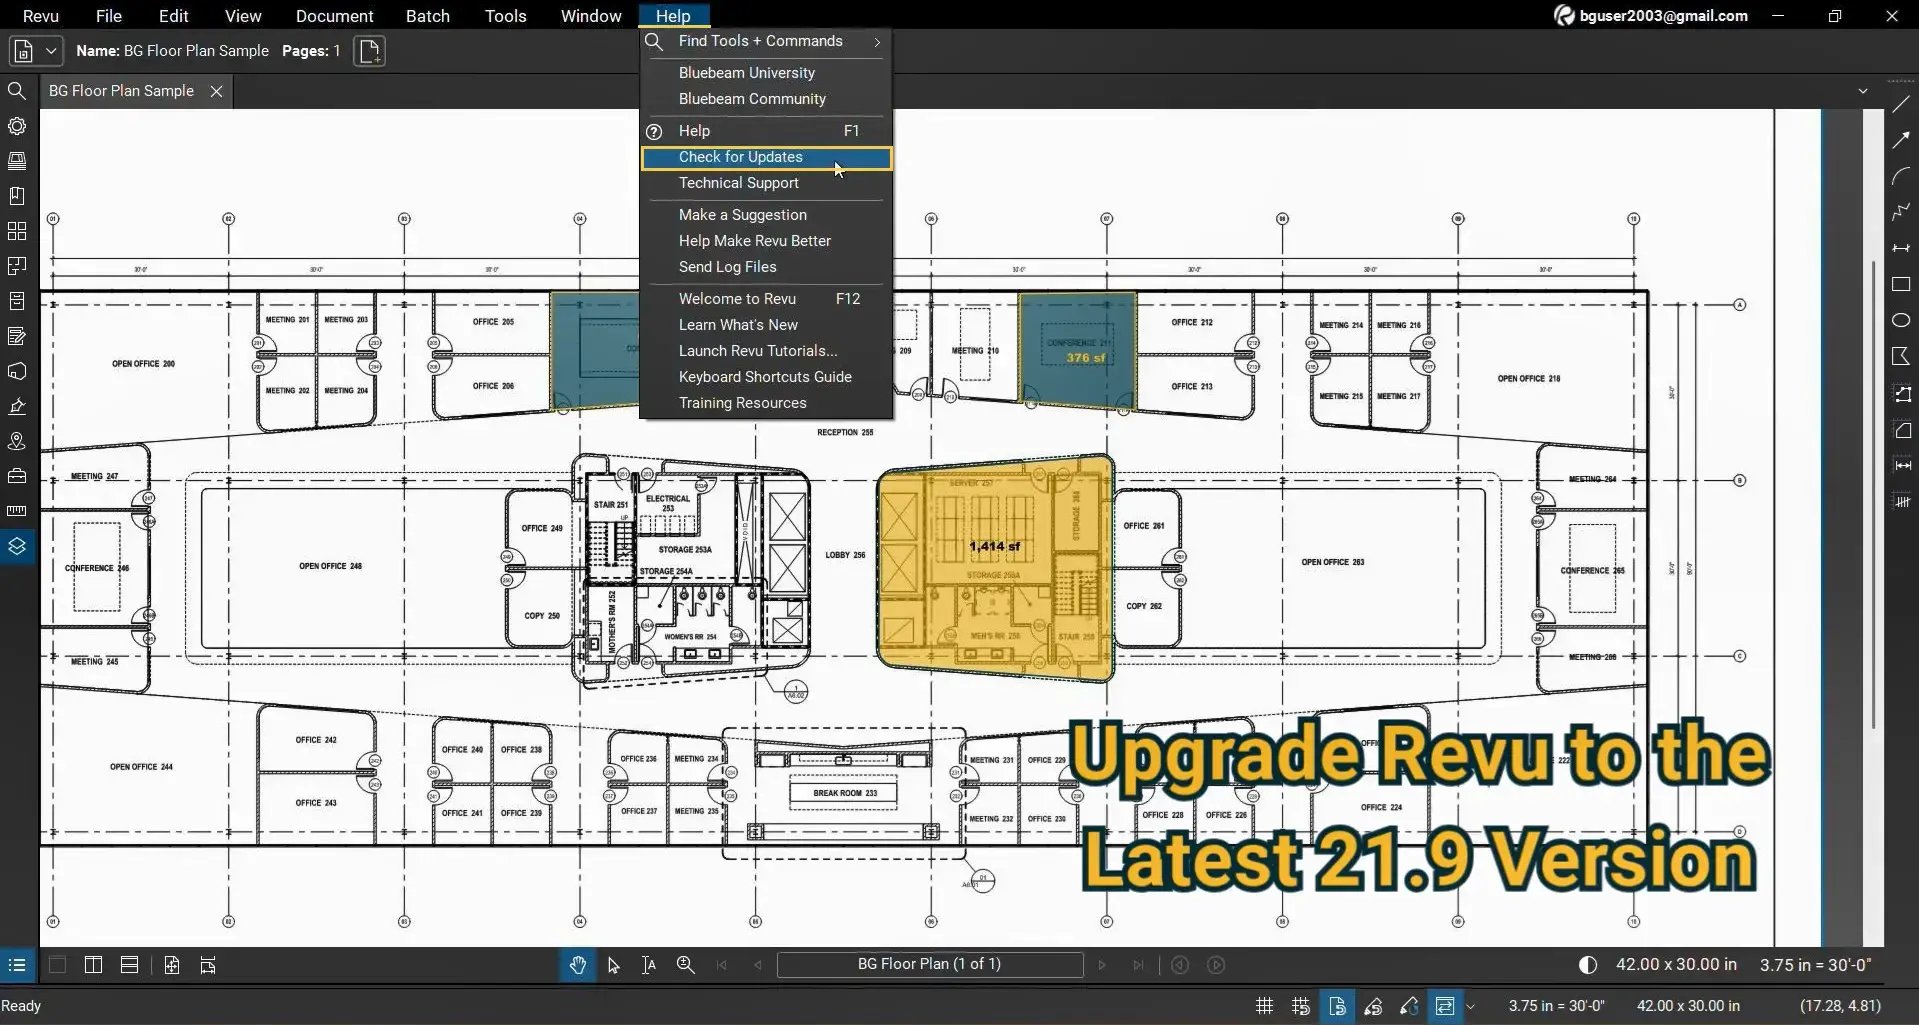Activate the Zoom tool

[x=685, y=965]
